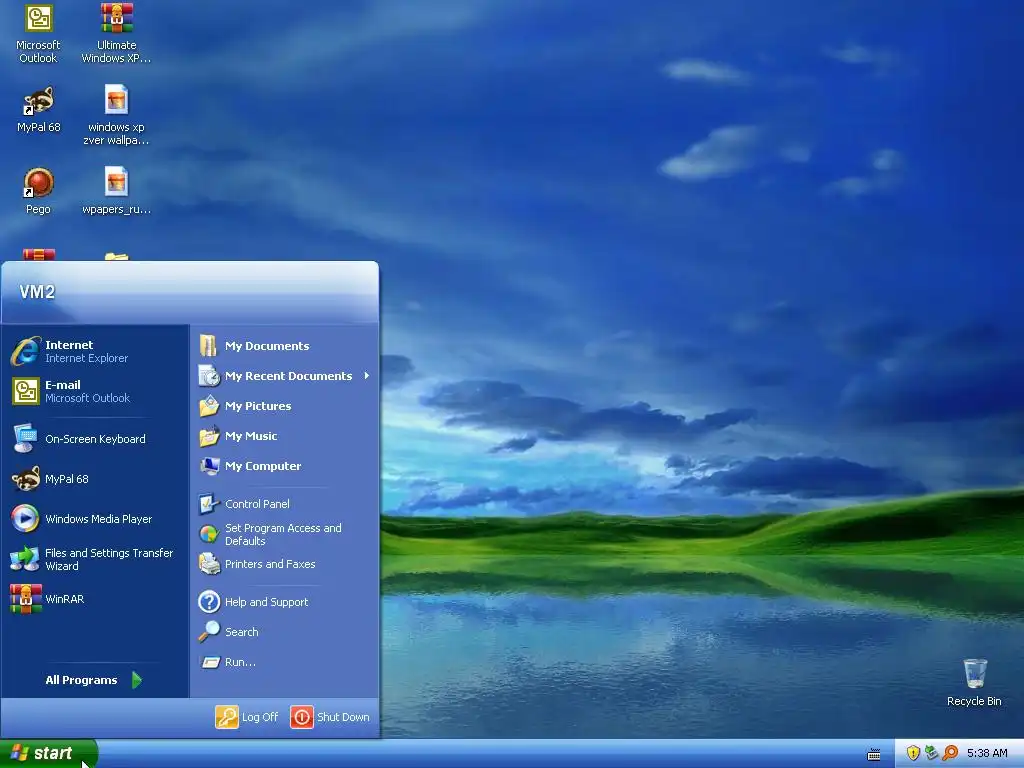Launch MyPal 68 from Start menu list
The width and height of the screenshot is (1024, 768).
(95, 479)
